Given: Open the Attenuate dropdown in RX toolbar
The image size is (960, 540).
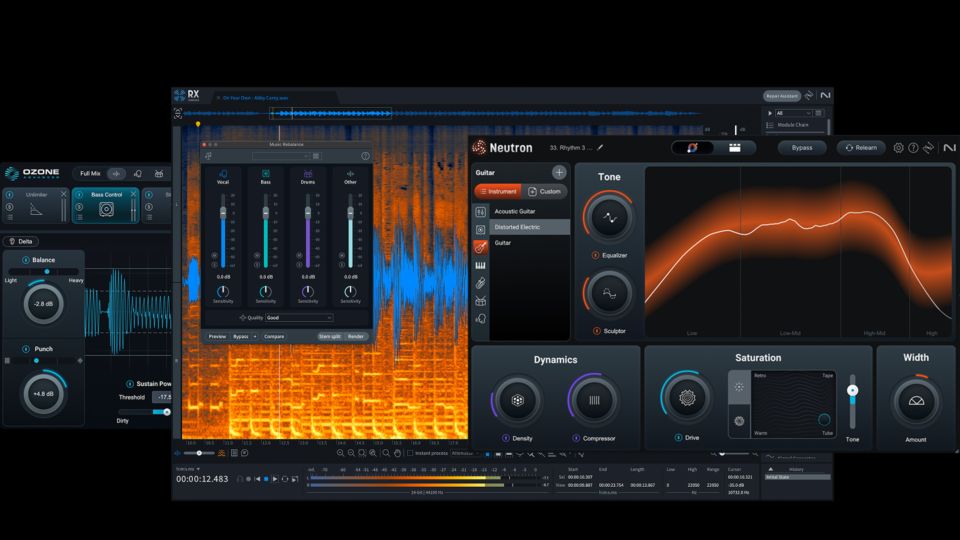Looking at the screenshot, I should click(x=465, y=453).
